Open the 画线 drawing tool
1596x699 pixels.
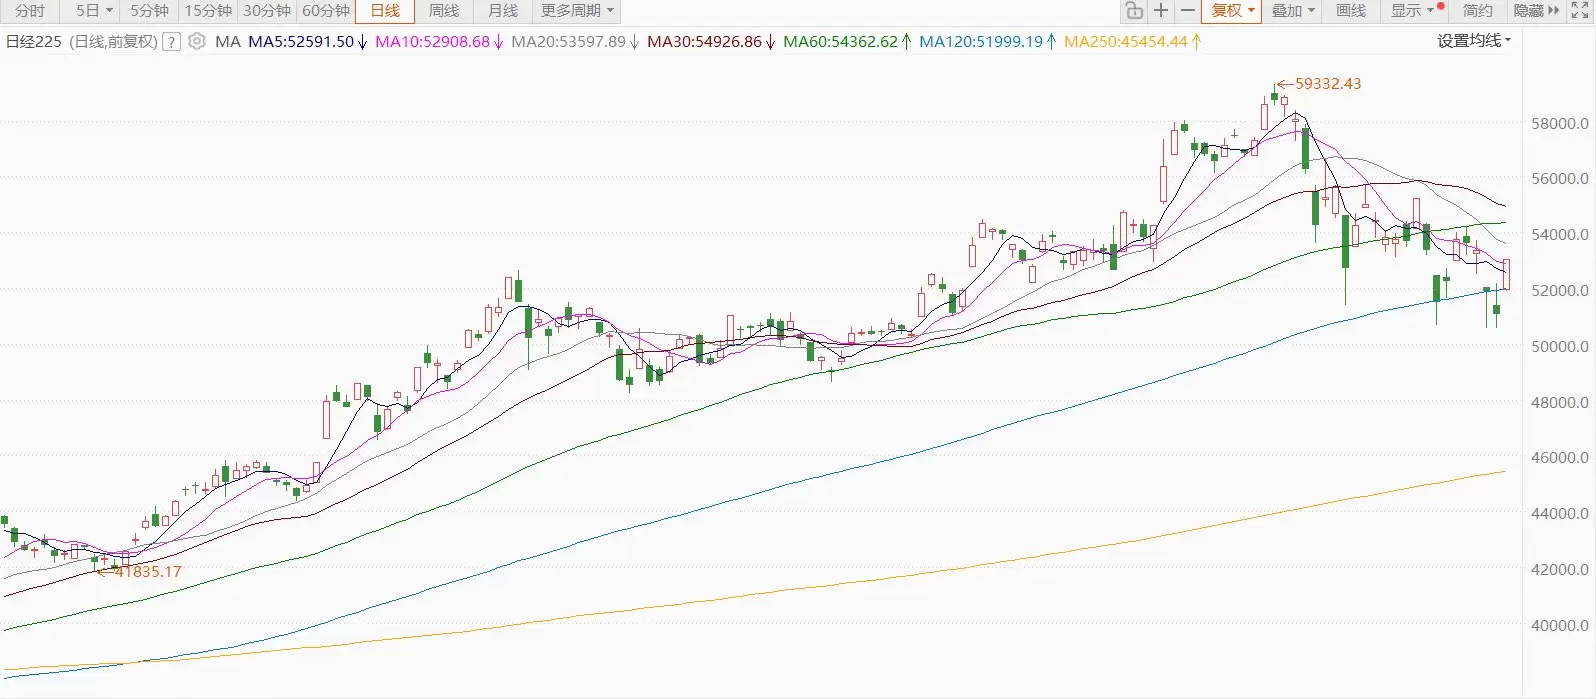pos(1351,11)
